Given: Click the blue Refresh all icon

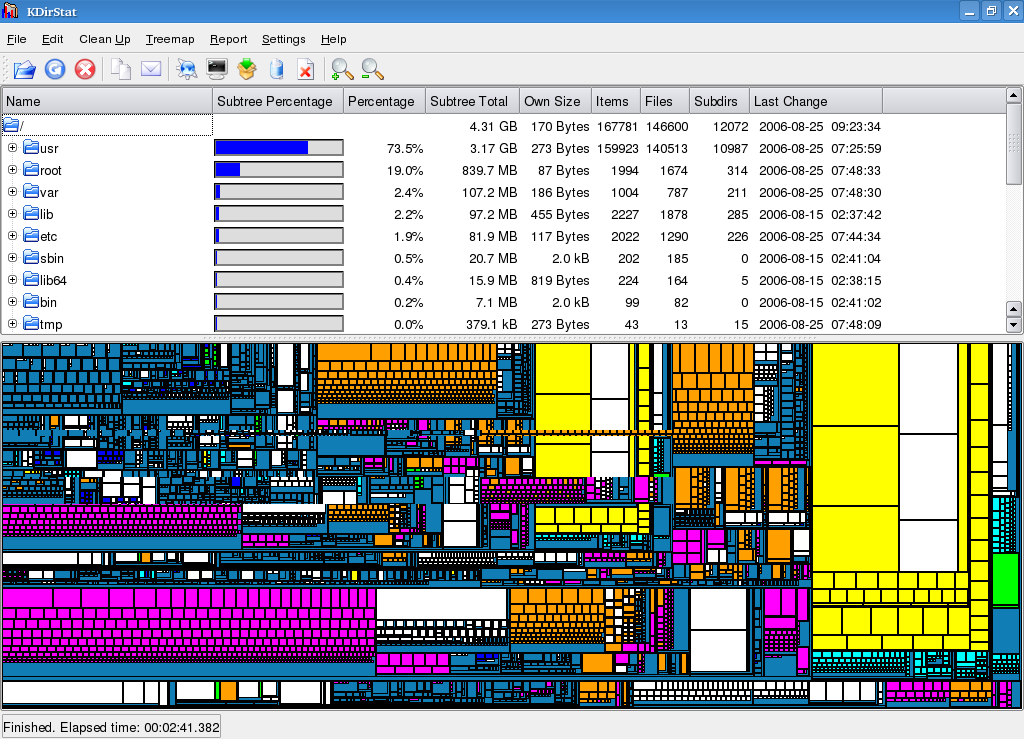Looking at the screenshot, I should 55,69.
